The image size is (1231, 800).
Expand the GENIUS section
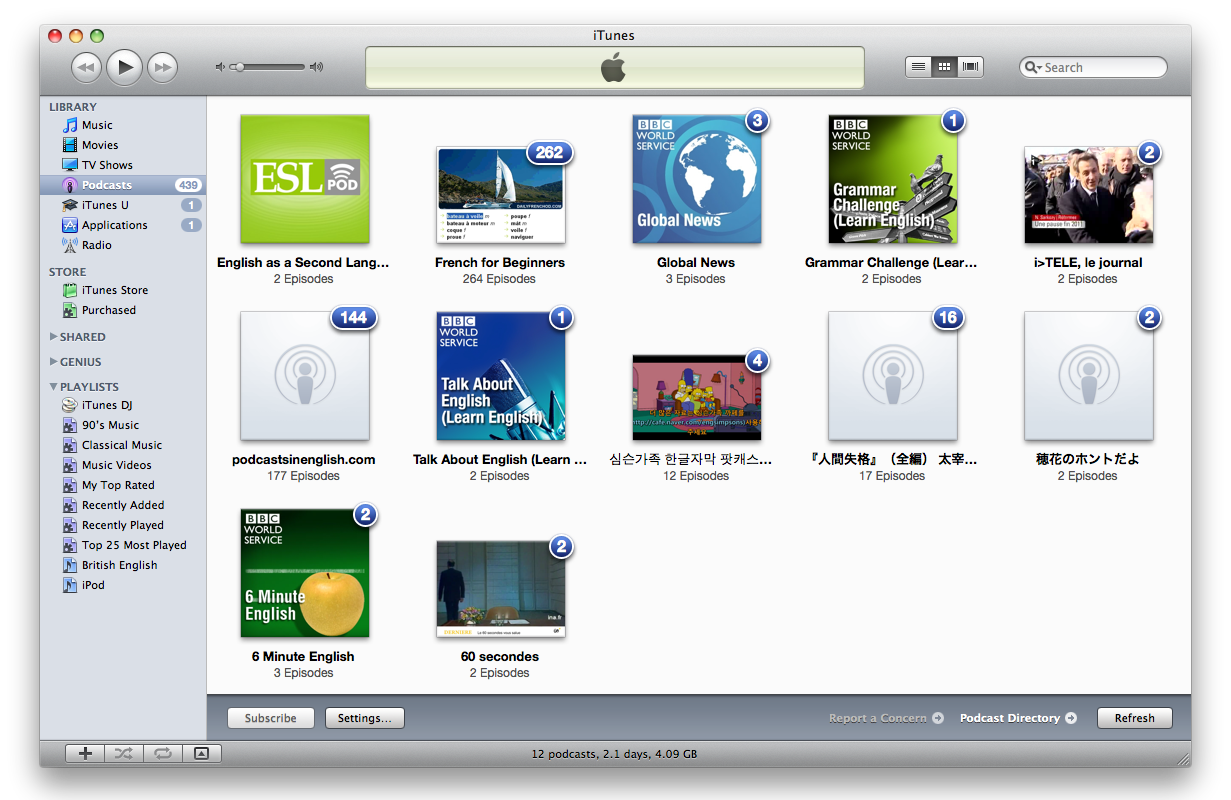coord(54,362)
